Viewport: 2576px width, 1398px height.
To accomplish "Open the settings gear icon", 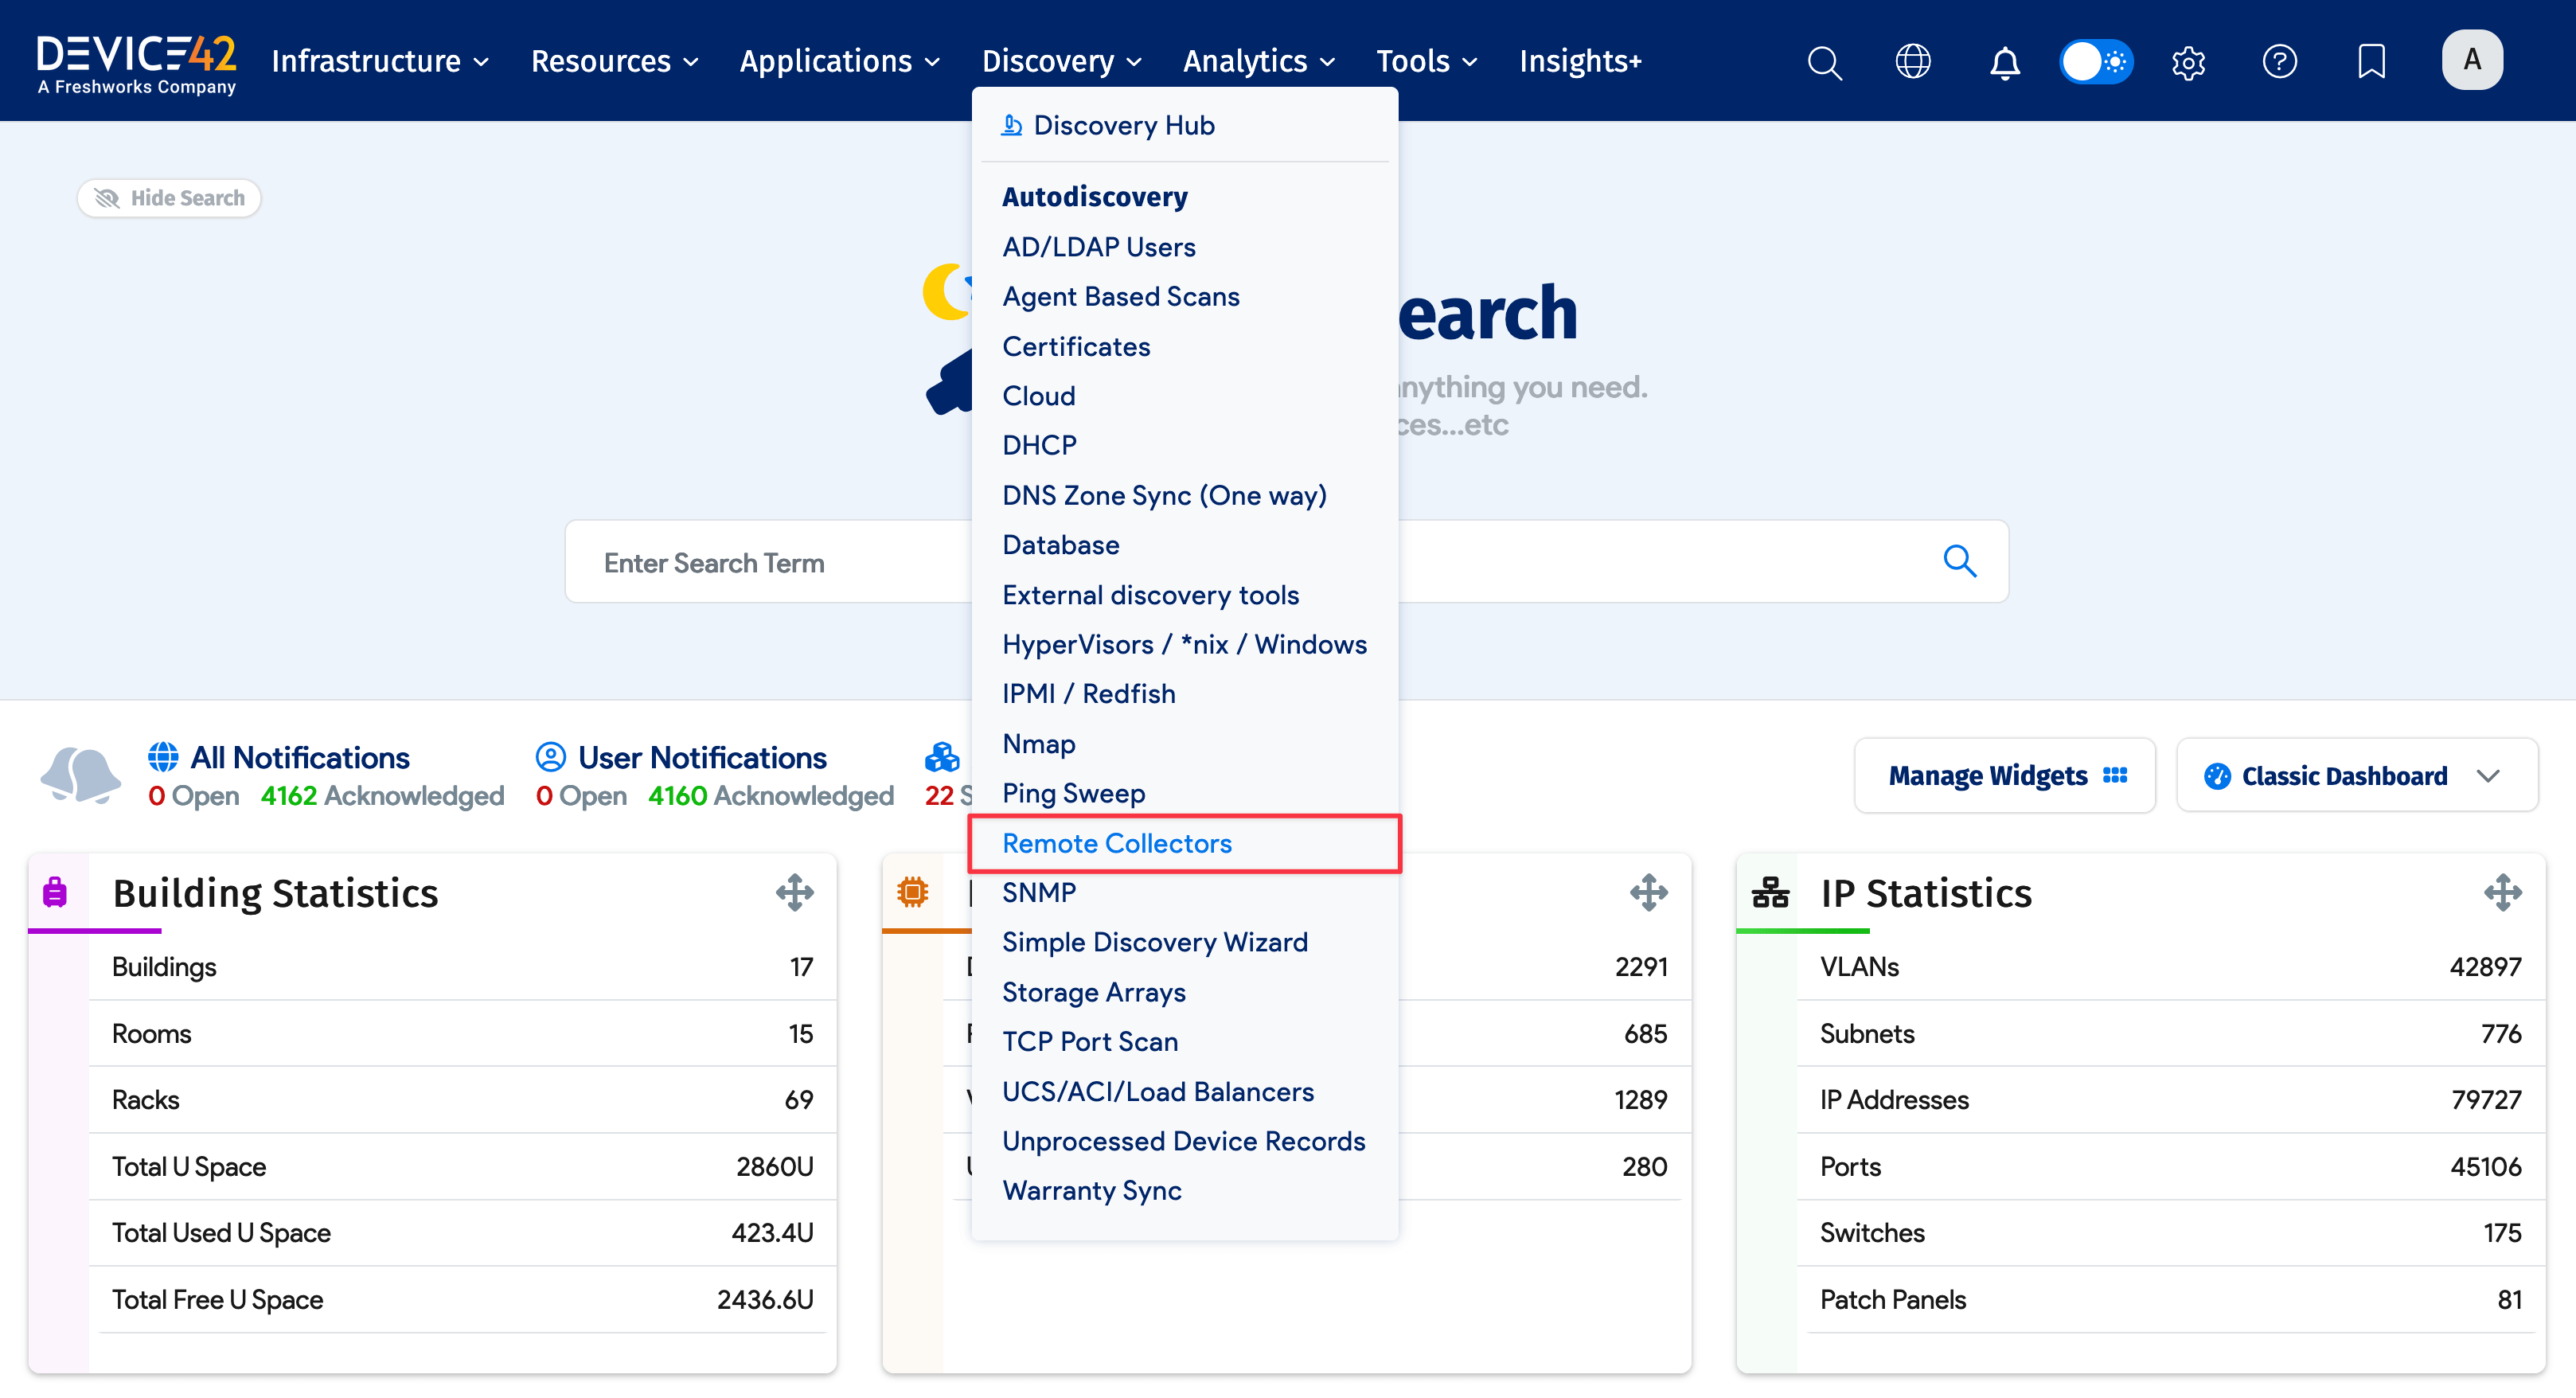I will tap(2188, 62).
